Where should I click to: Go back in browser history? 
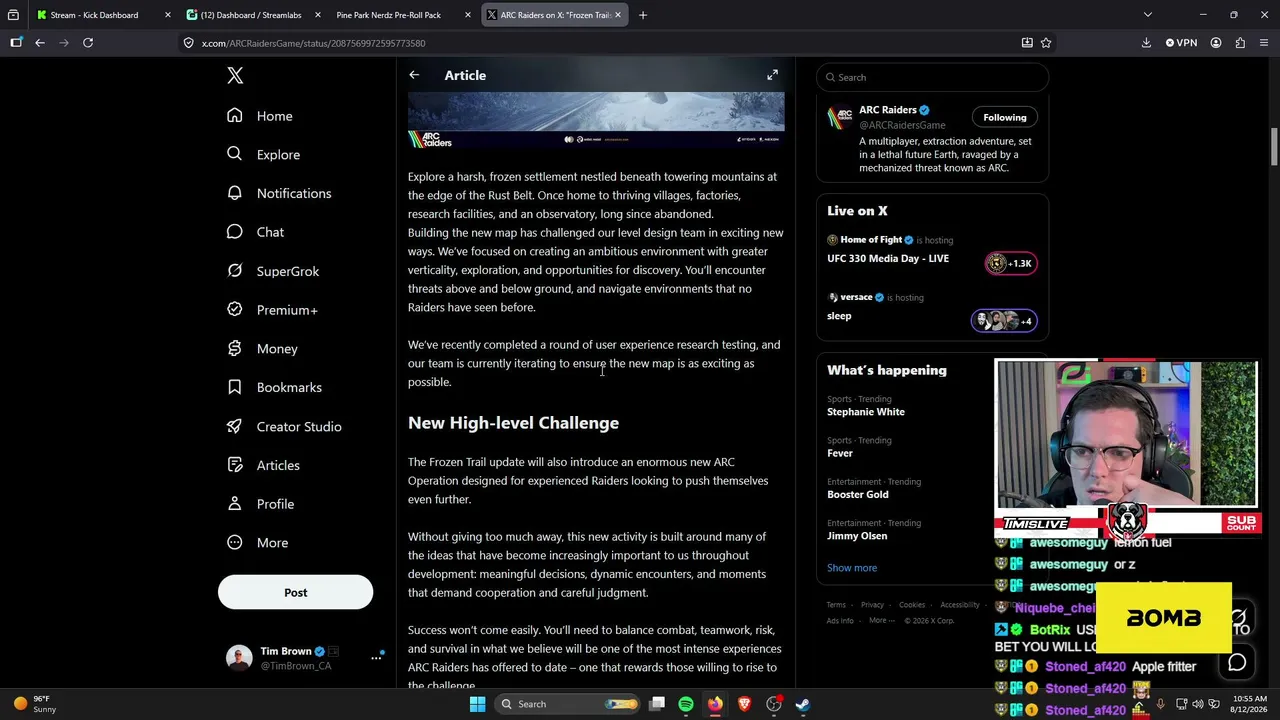click(x=39, y=43)
